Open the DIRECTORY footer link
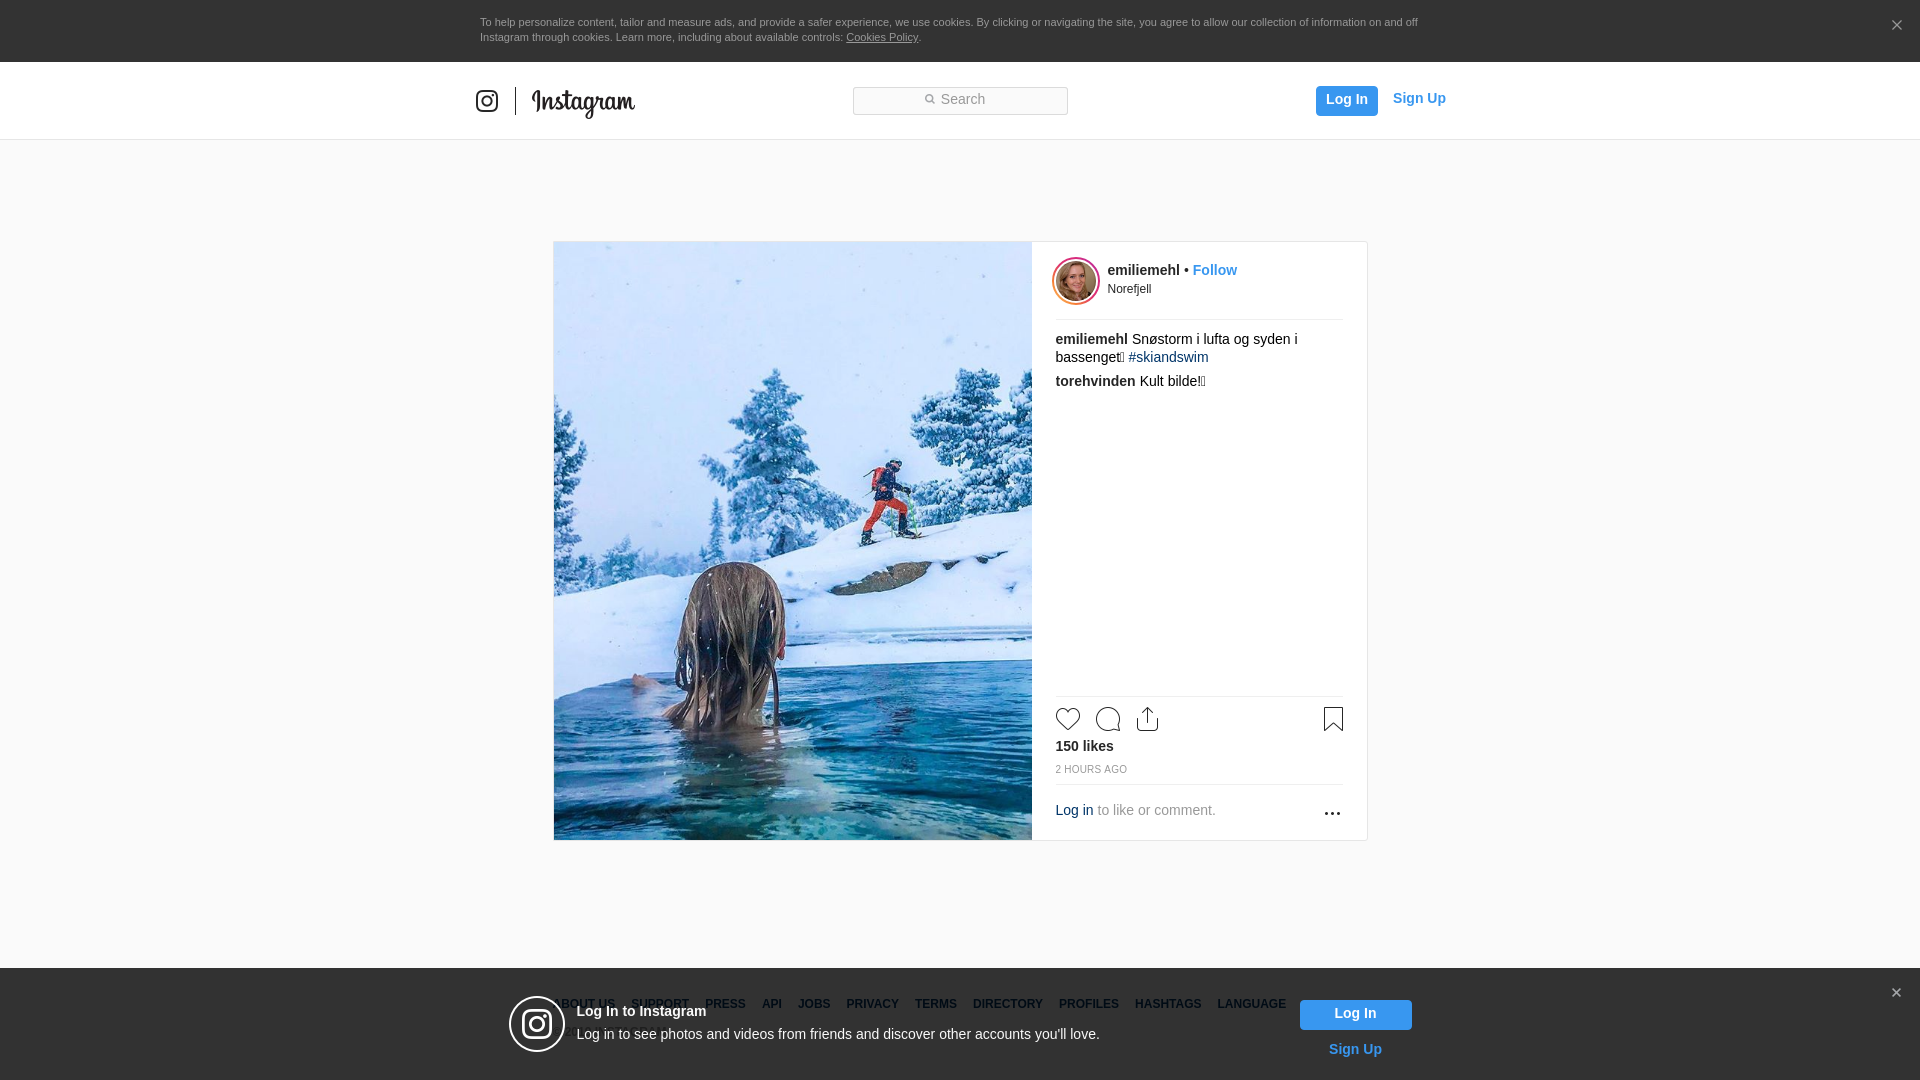This screenshot has width=1920, height=1080. click(1008, 1004)
